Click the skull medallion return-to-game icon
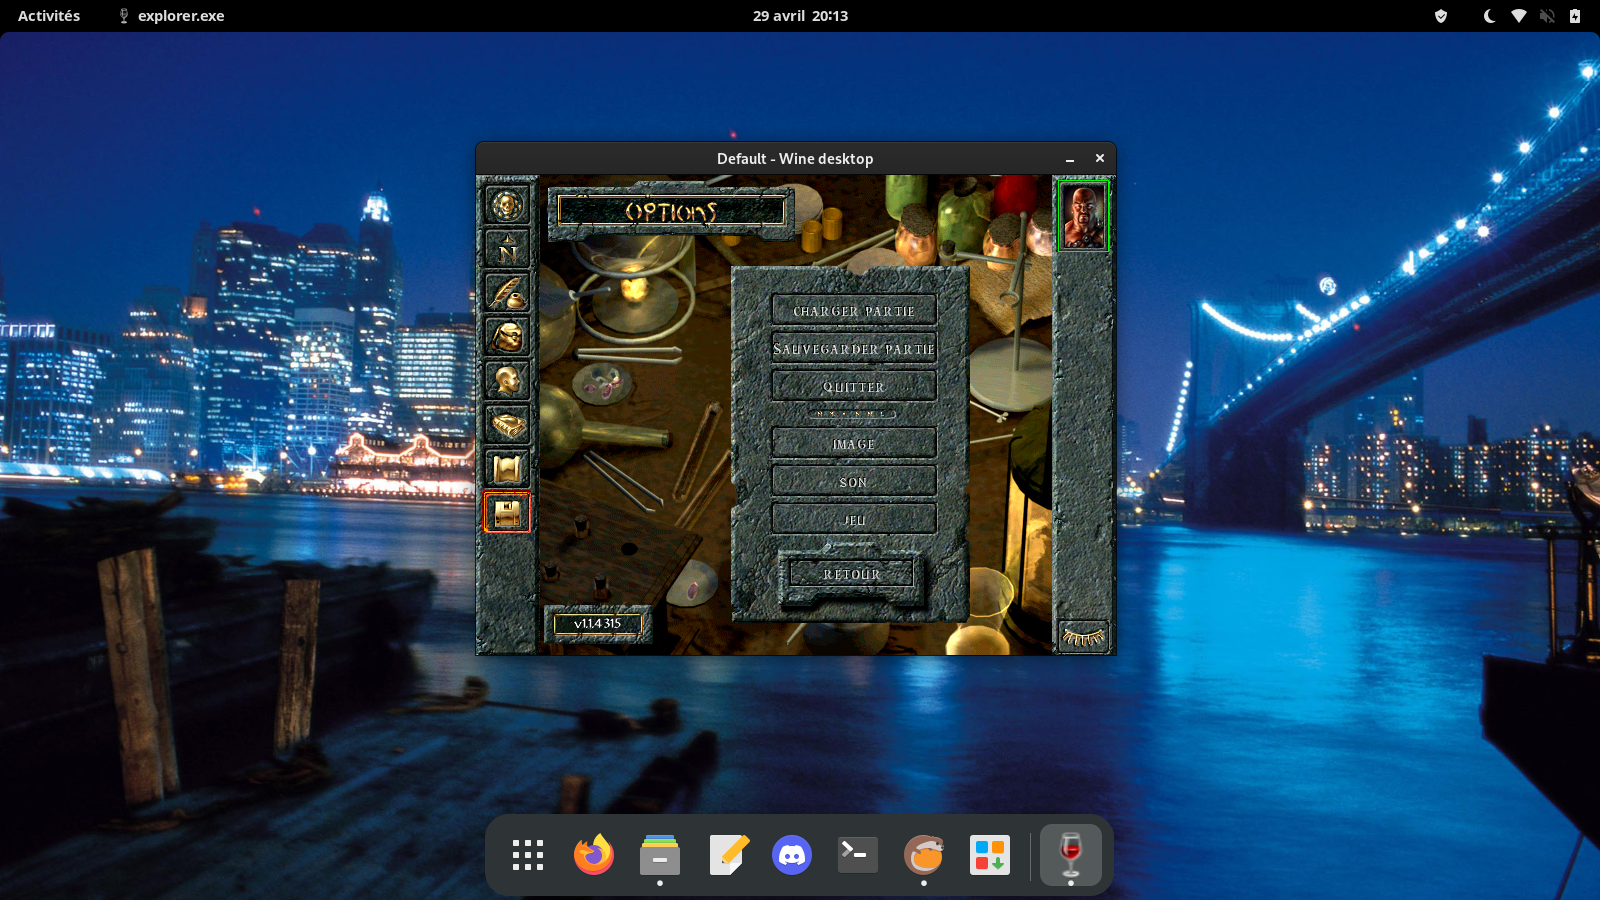This screenshot has height=900, width=1600. pos(507,205)
